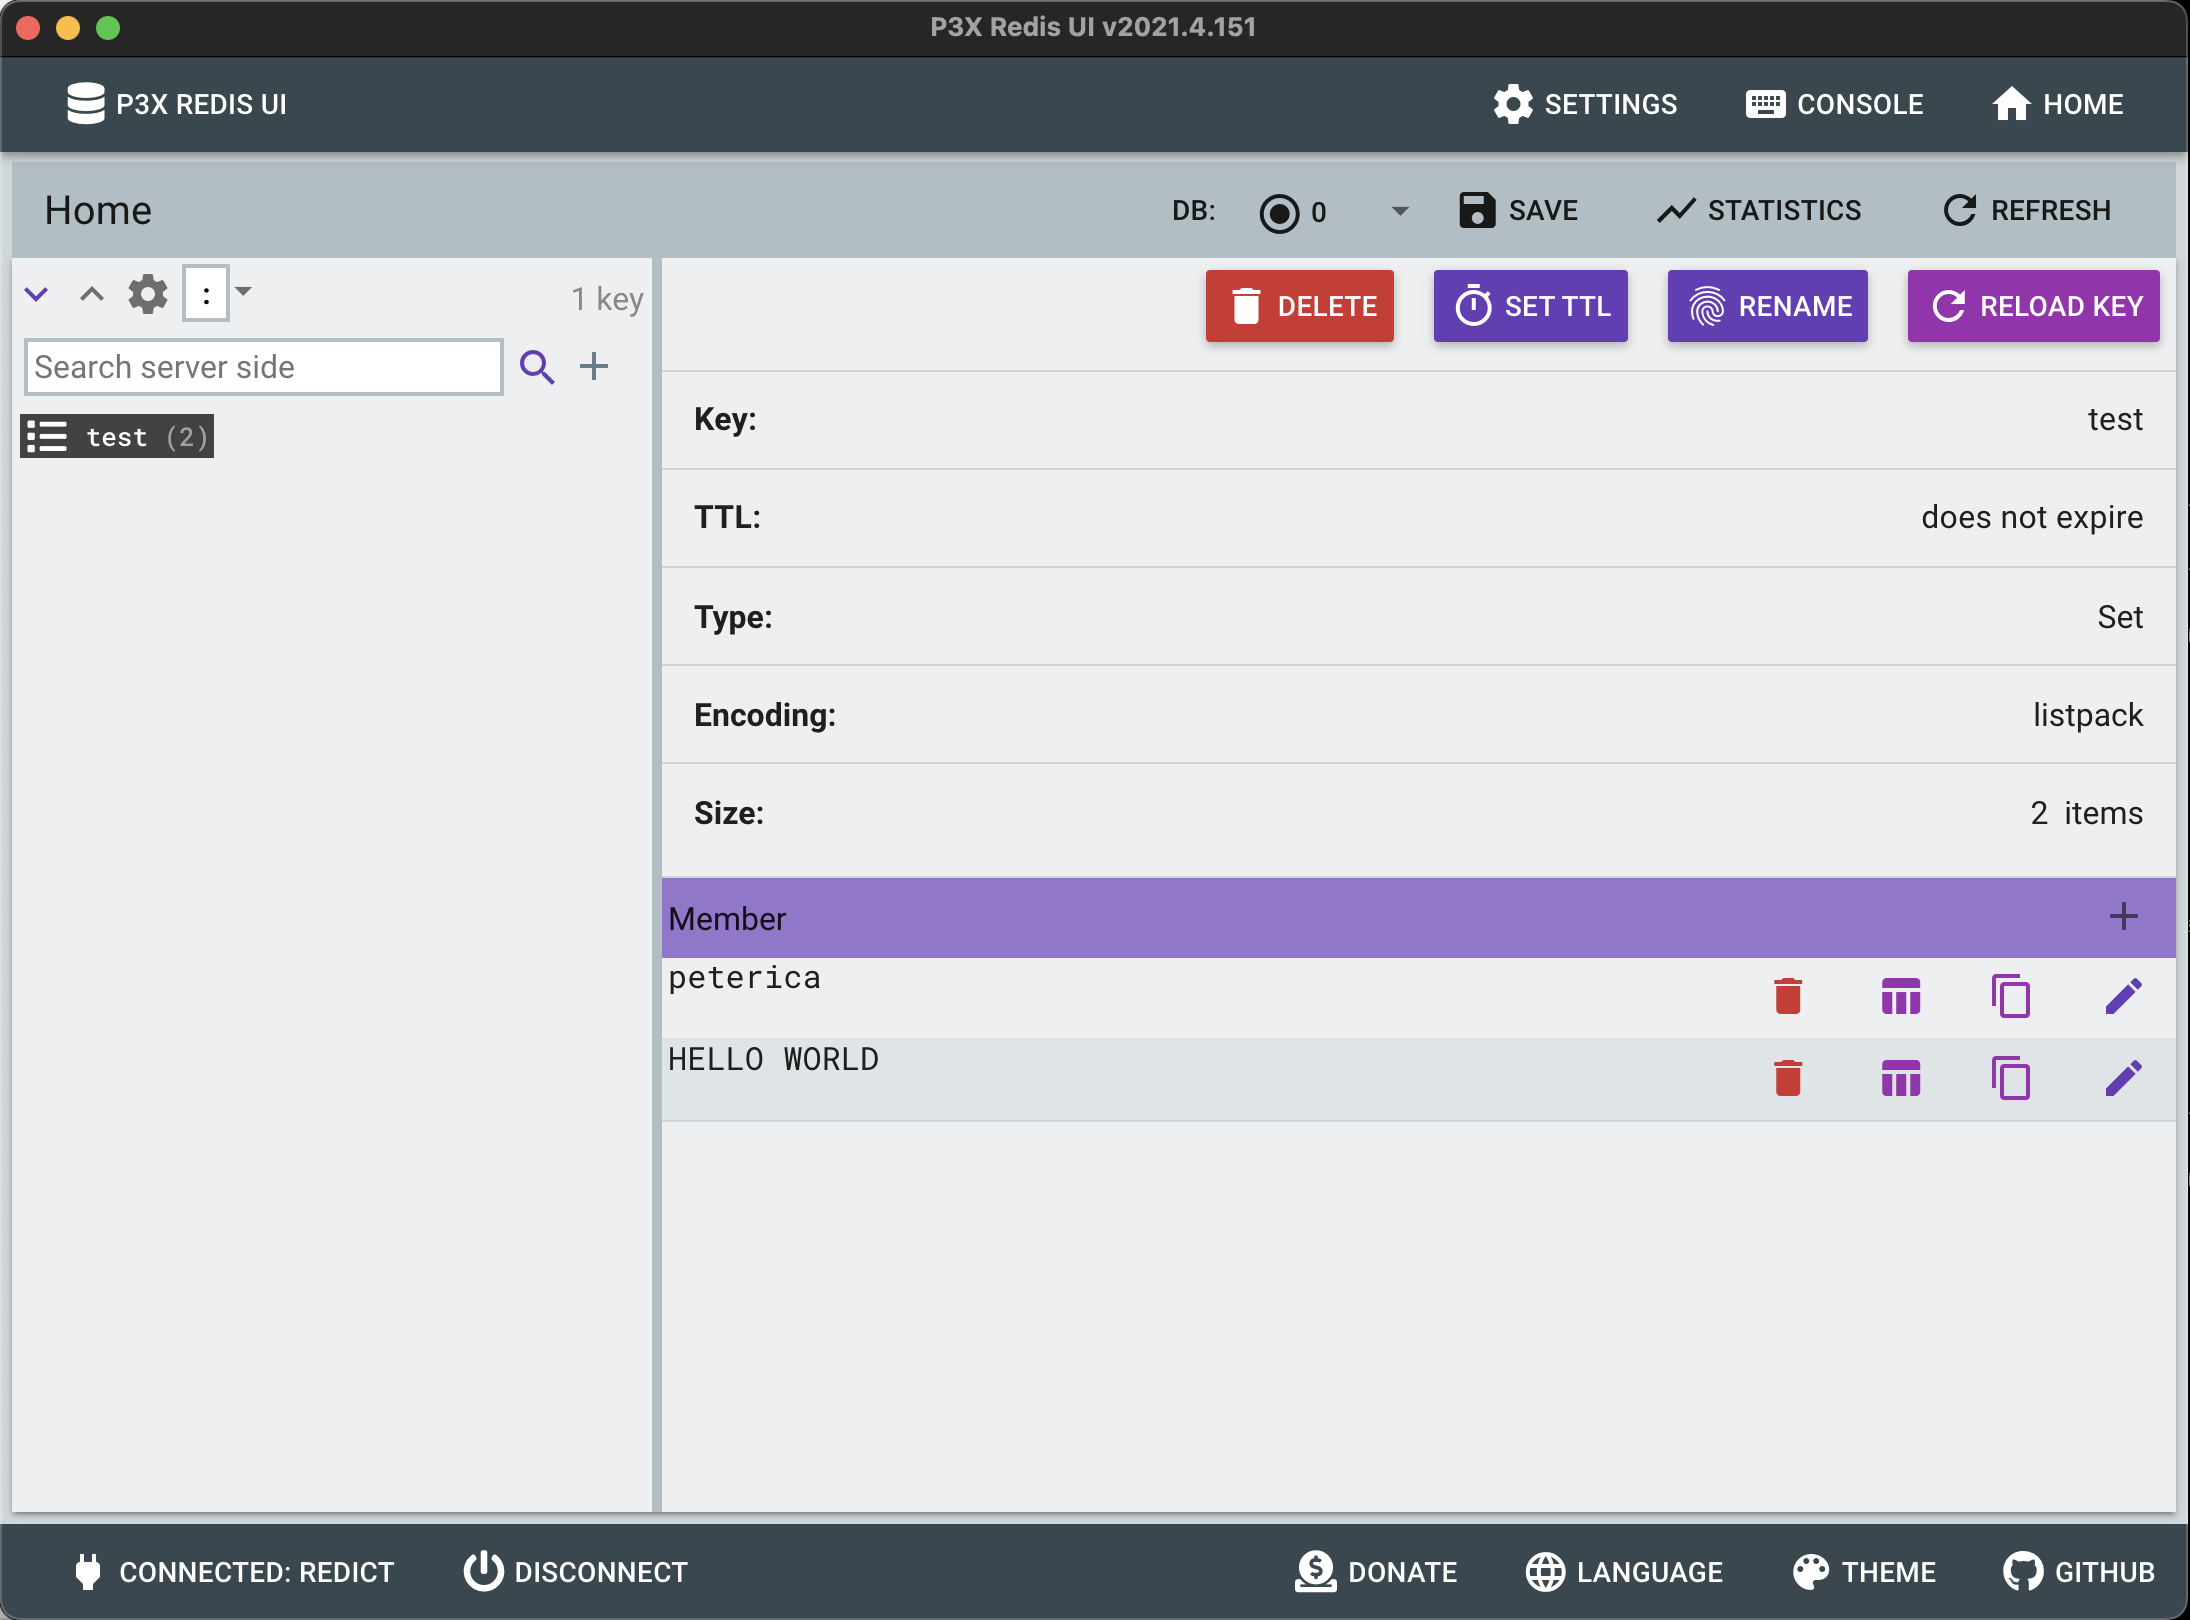This screenshot has width=2190, height=1620.
Task: Add a new member to the set
Action: pyautogui.click(x=2123, y=916)
